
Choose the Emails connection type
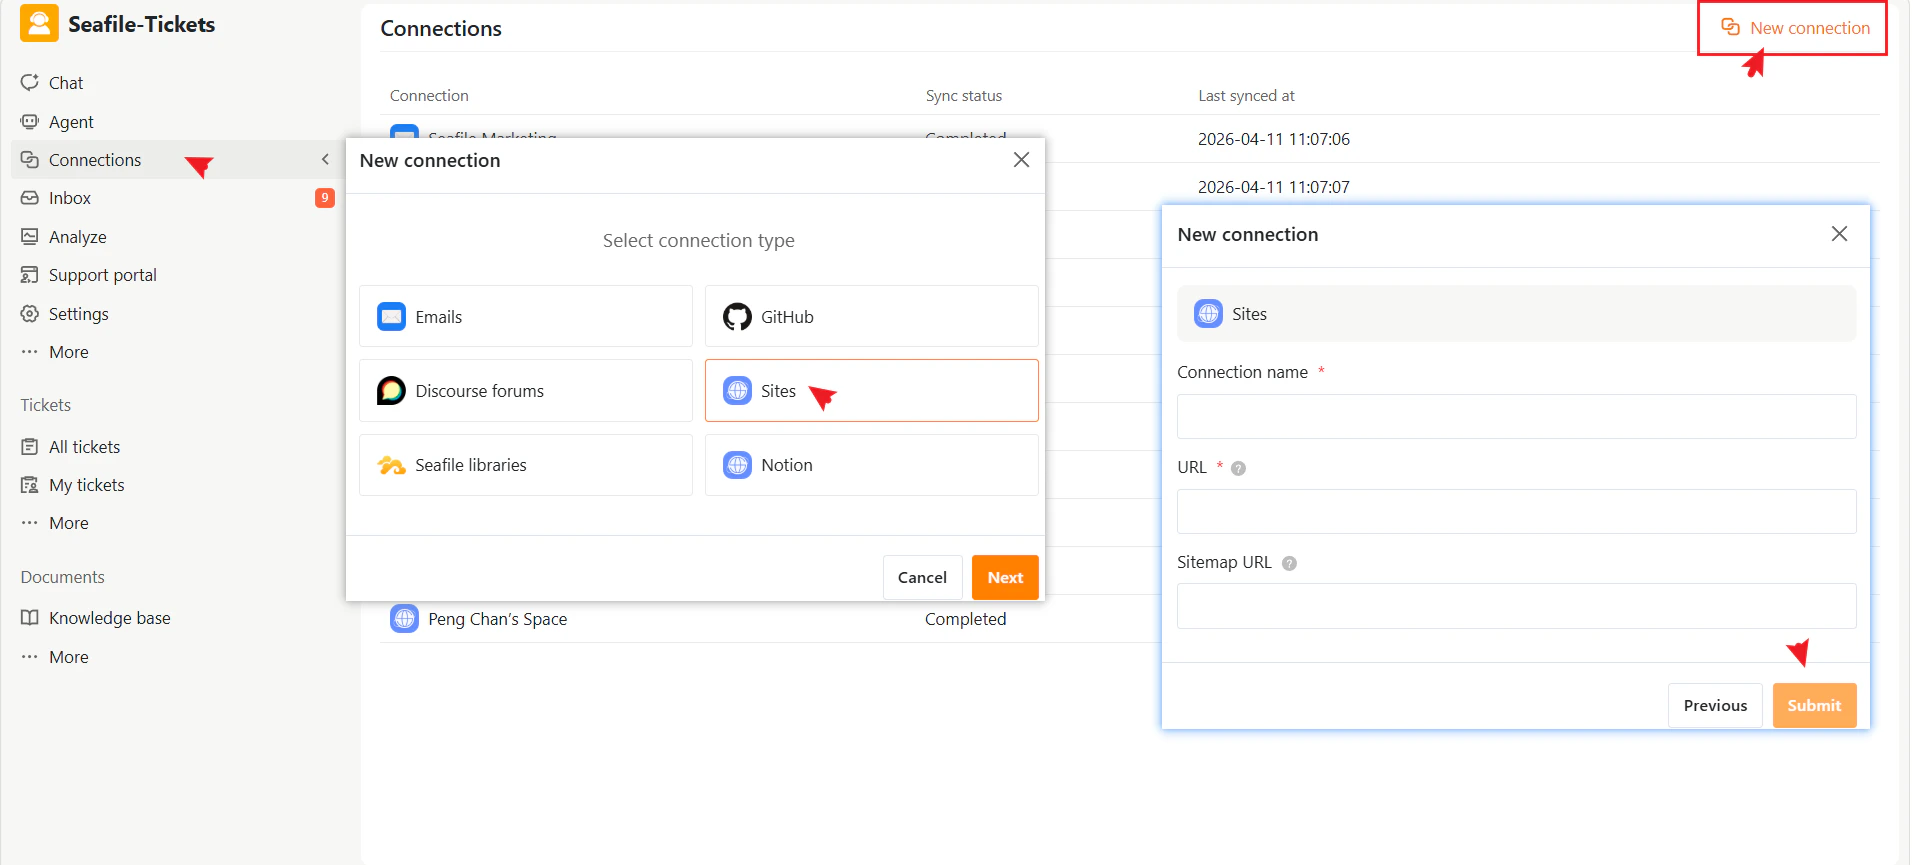click(x=526, y=317)
